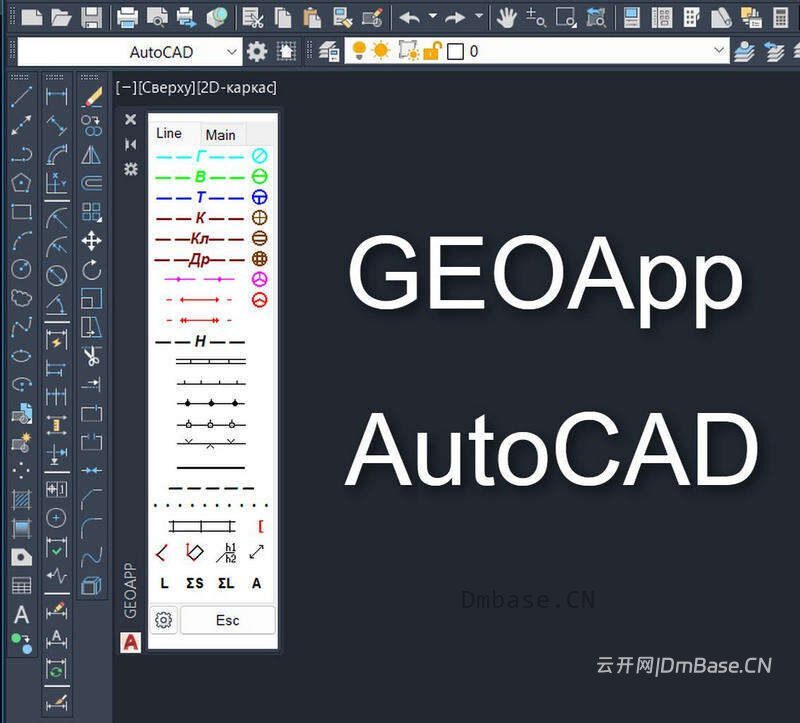The width and height of the screenshot is (800, 723).
Task: Select the Erase tool
Action: [92, 96]
